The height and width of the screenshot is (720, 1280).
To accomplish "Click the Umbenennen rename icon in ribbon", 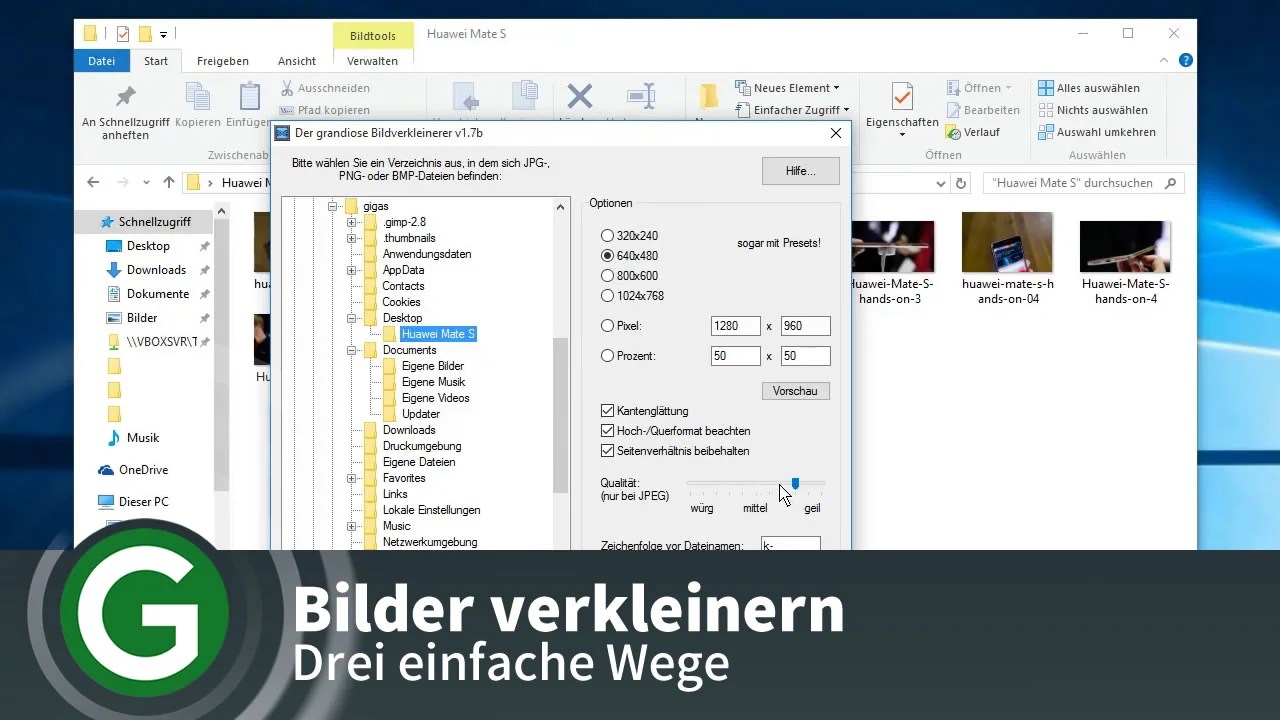I will click(641, 96).
